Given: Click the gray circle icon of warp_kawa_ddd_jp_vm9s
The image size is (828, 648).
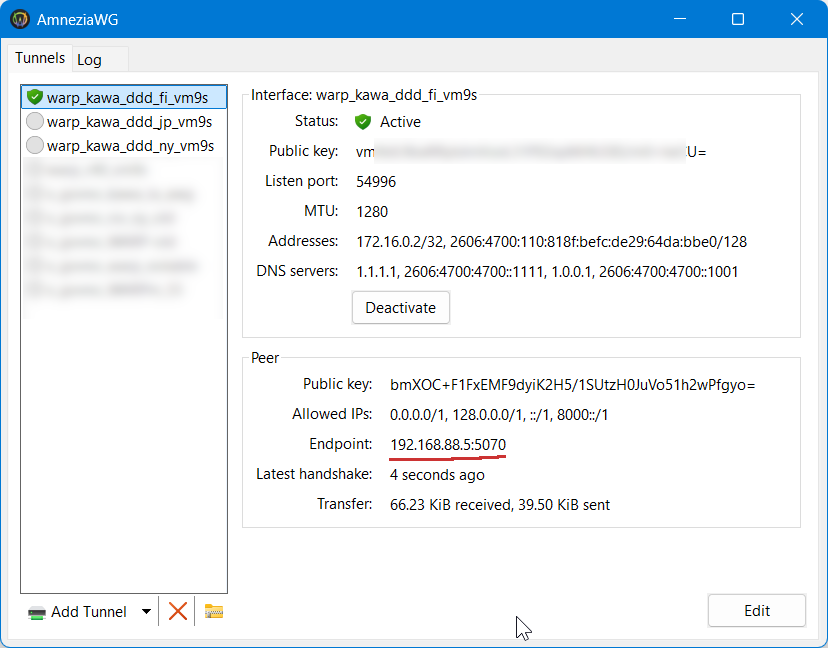Looking at the screenshot, I should pos(35,121).
